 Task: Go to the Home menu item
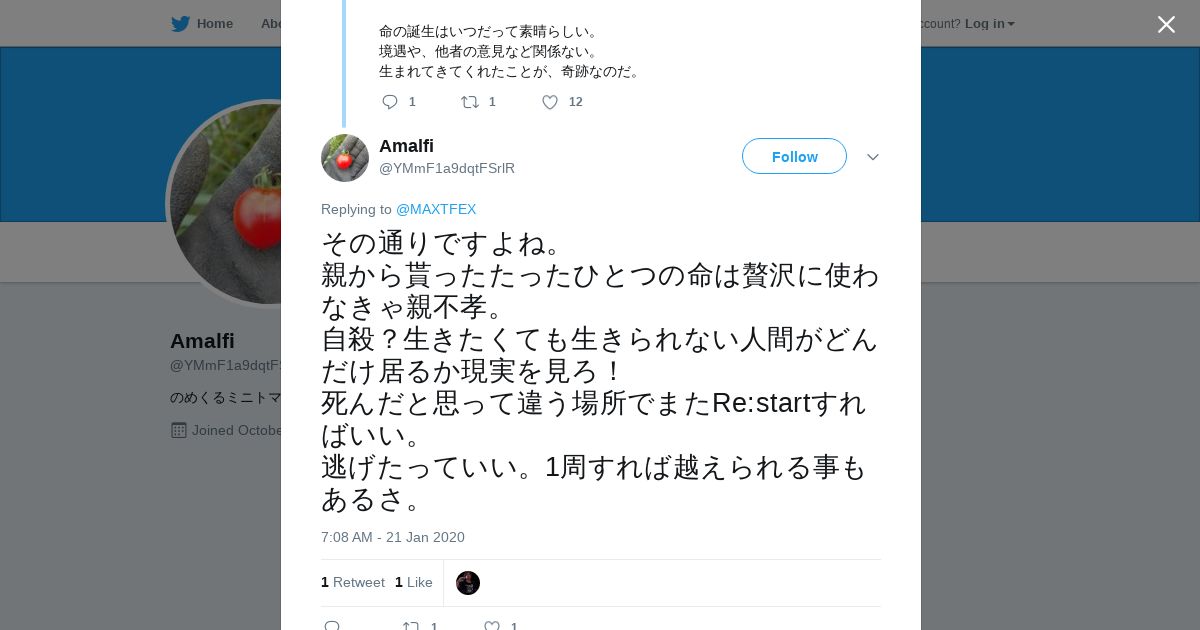click(214, 24)
